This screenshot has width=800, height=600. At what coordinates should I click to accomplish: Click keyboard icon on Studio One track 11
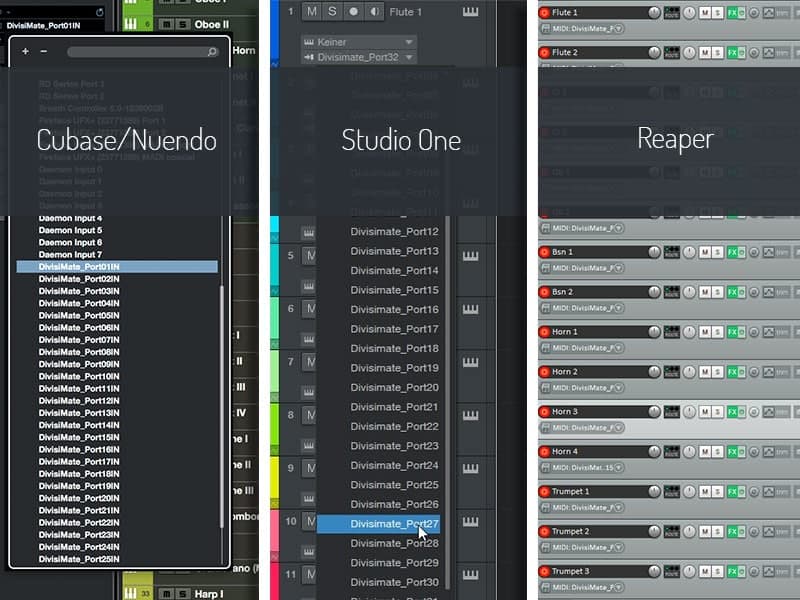point(470,575)
